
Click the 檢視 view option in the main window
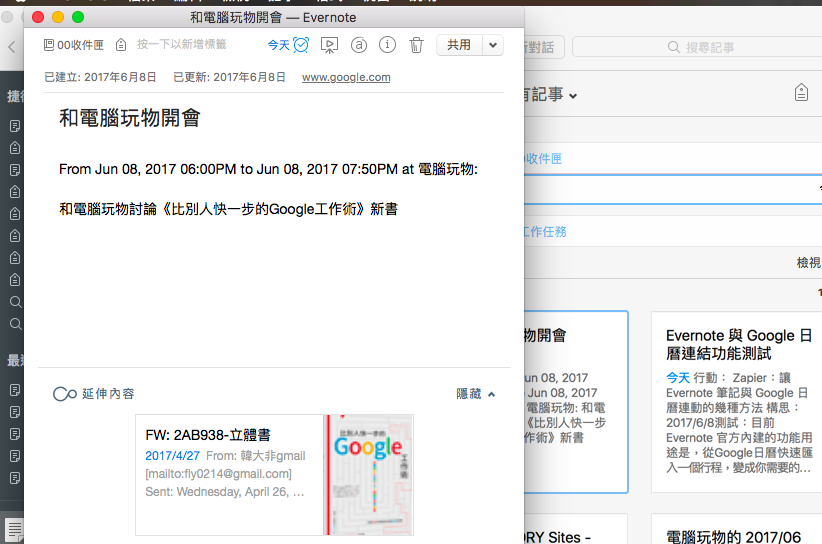[x=809, y=262]
